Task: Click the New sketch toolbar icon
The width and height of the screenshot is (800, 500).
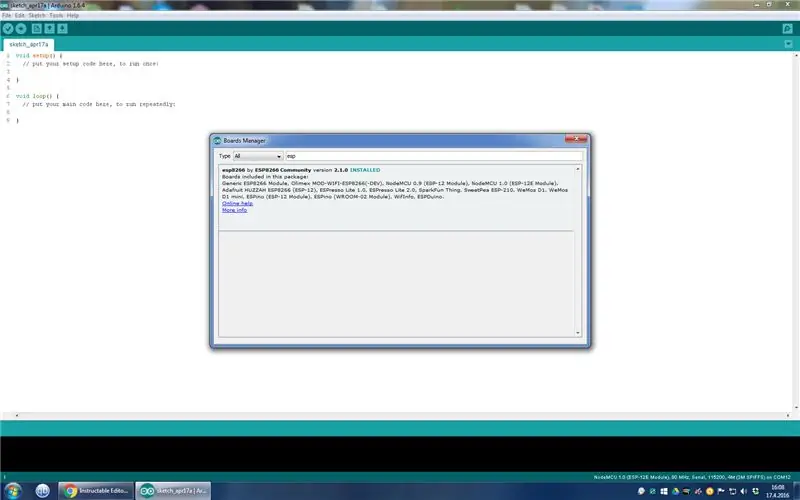Action: (x=37, y=29)
